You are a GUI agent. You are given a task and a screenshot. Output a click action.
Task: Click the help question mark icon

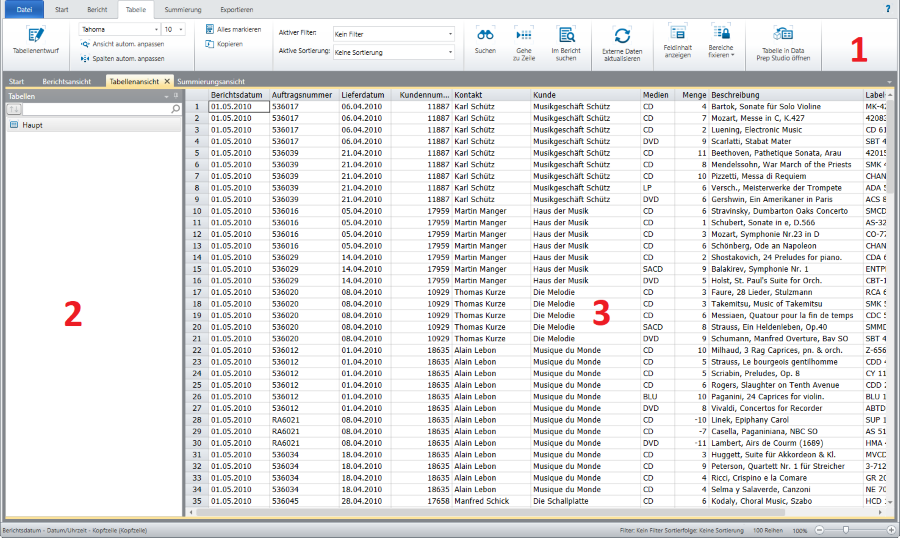click(887, 8)
